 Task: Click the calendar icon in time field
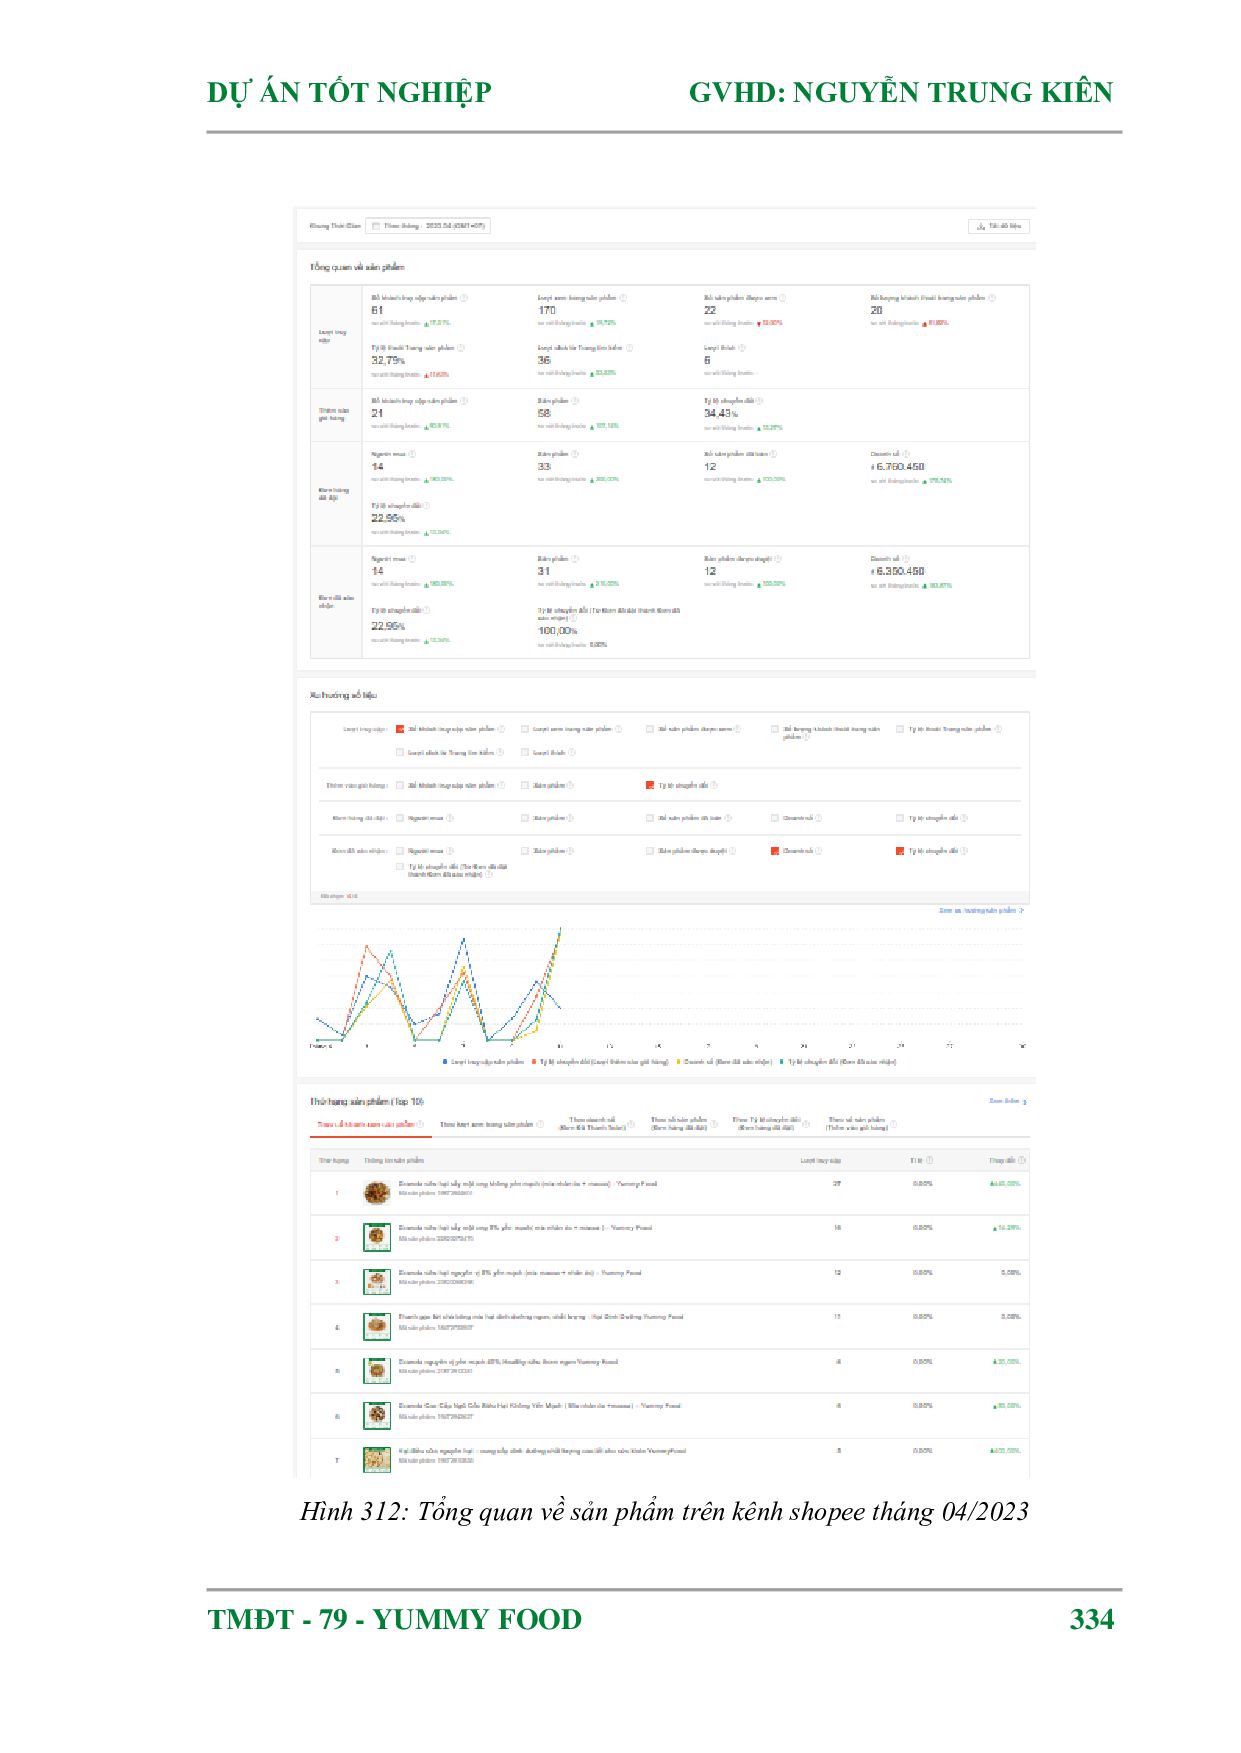point(376,226)
